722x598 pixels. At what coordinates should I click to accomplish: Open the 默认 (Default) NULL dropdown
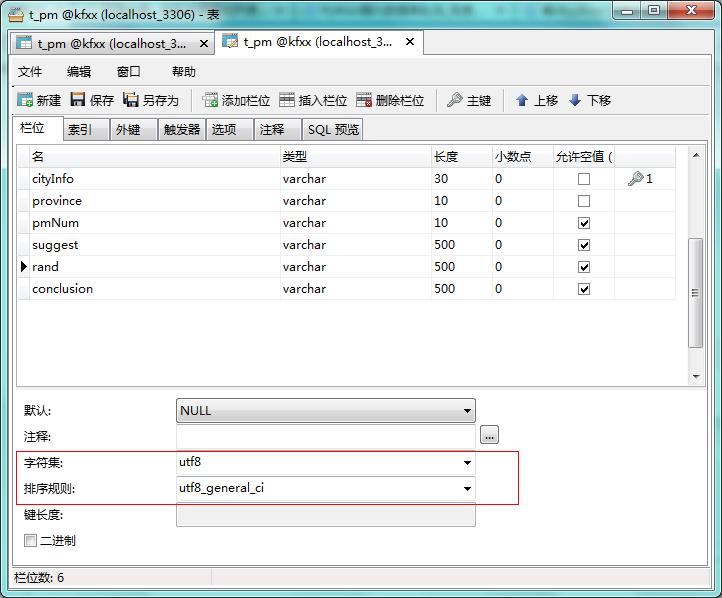point(467,411)
